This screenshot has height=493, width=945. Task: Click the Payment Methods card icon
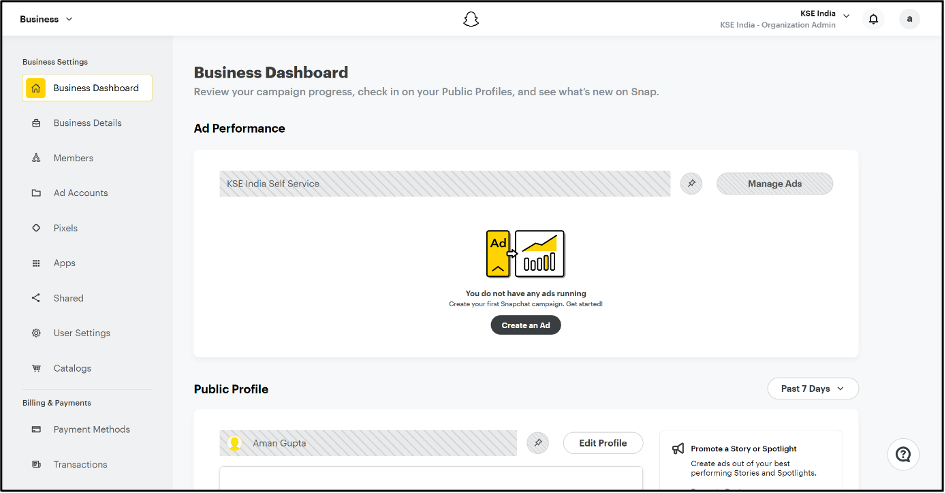[x=36, y=430]
